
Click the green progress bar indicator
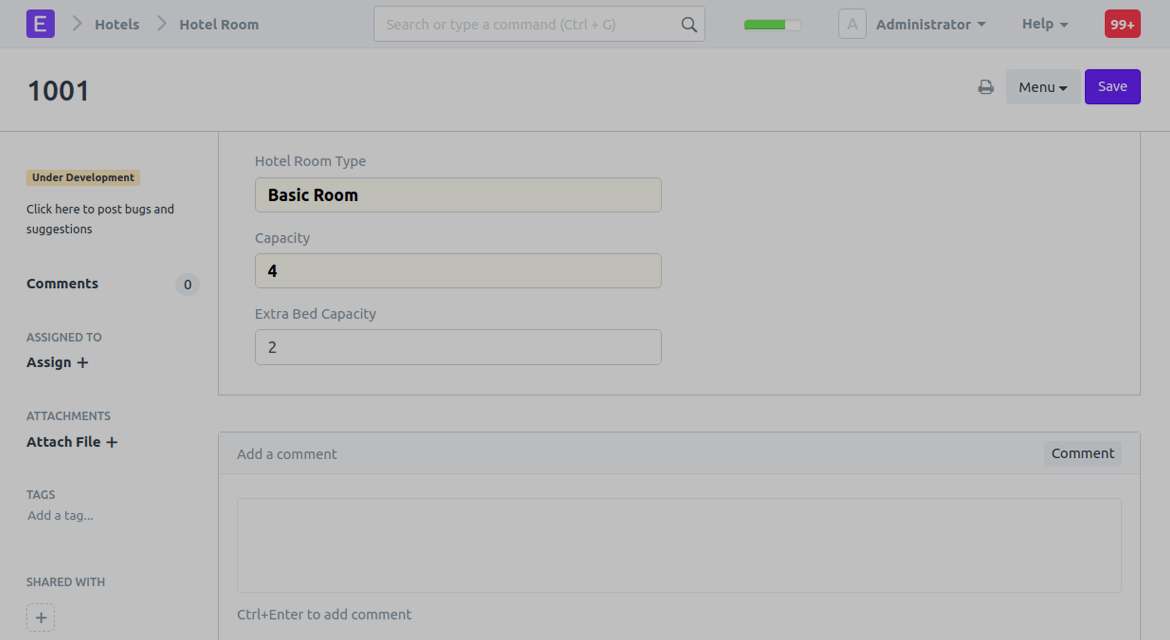[x=772, y=25]
